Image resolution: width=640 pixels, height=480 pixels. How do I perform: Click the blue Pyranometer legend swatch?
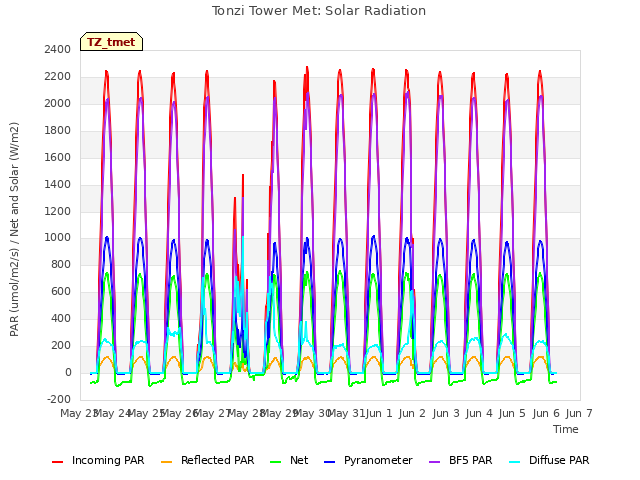[x=329, y=462]
